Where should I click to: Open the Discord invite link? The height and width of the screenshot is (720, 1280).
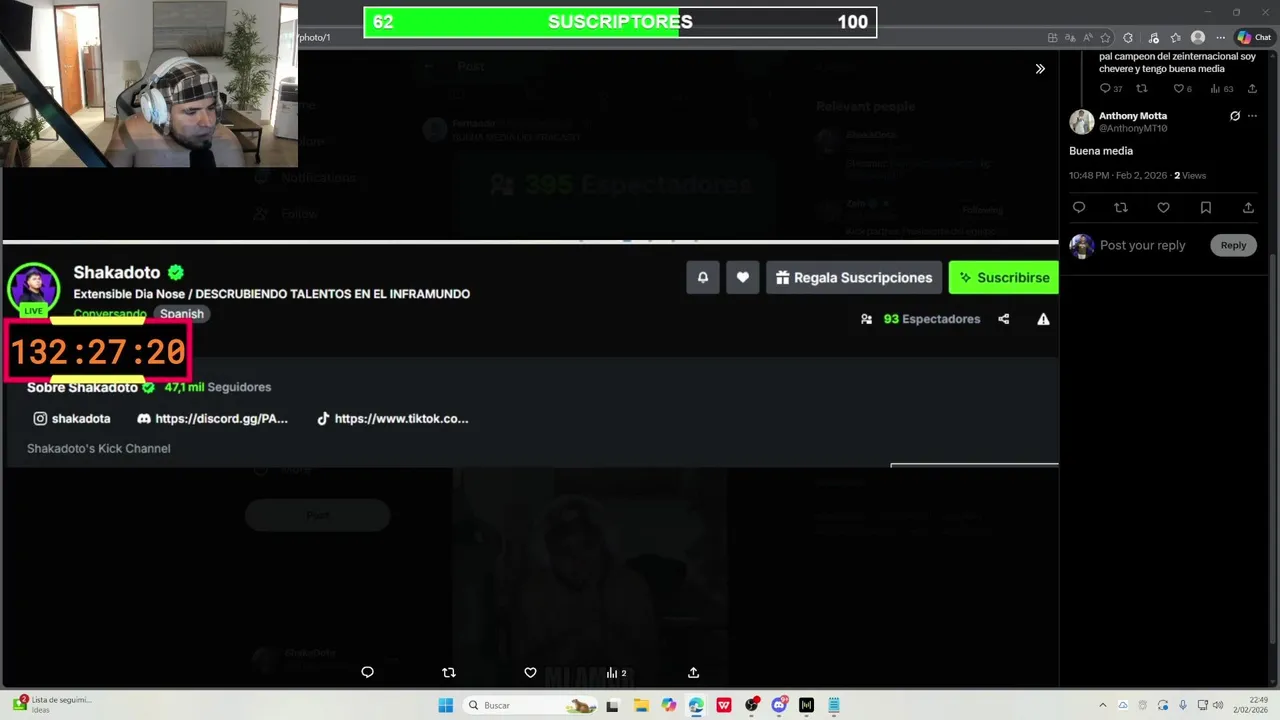click(x=212, y=418)
